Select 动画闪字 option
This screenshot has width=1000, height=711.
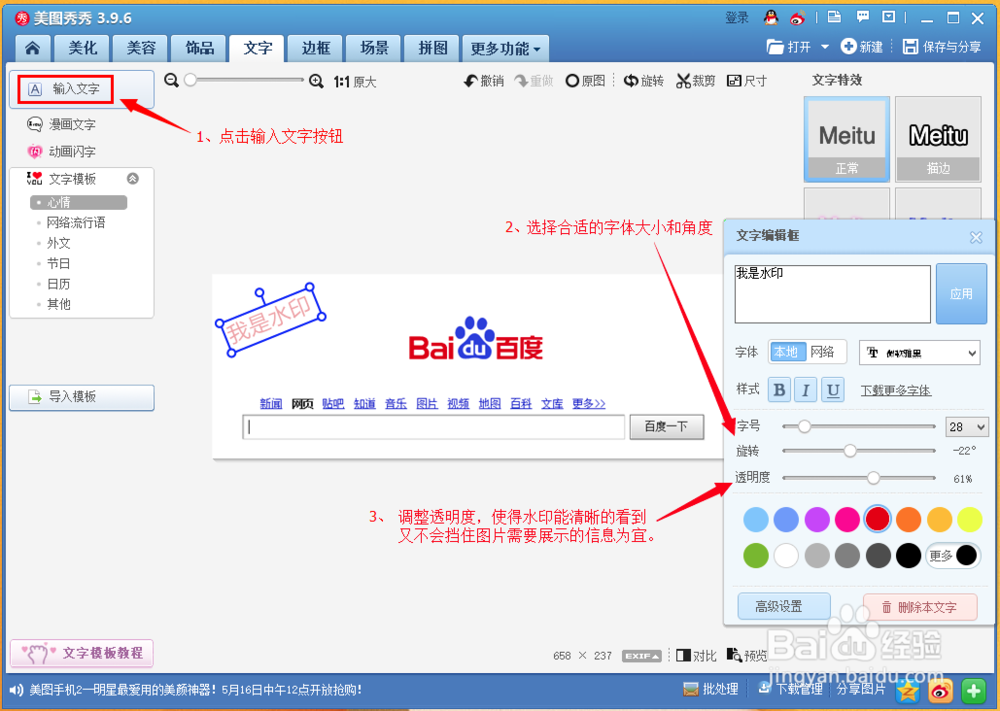click(x=62, y=151)
